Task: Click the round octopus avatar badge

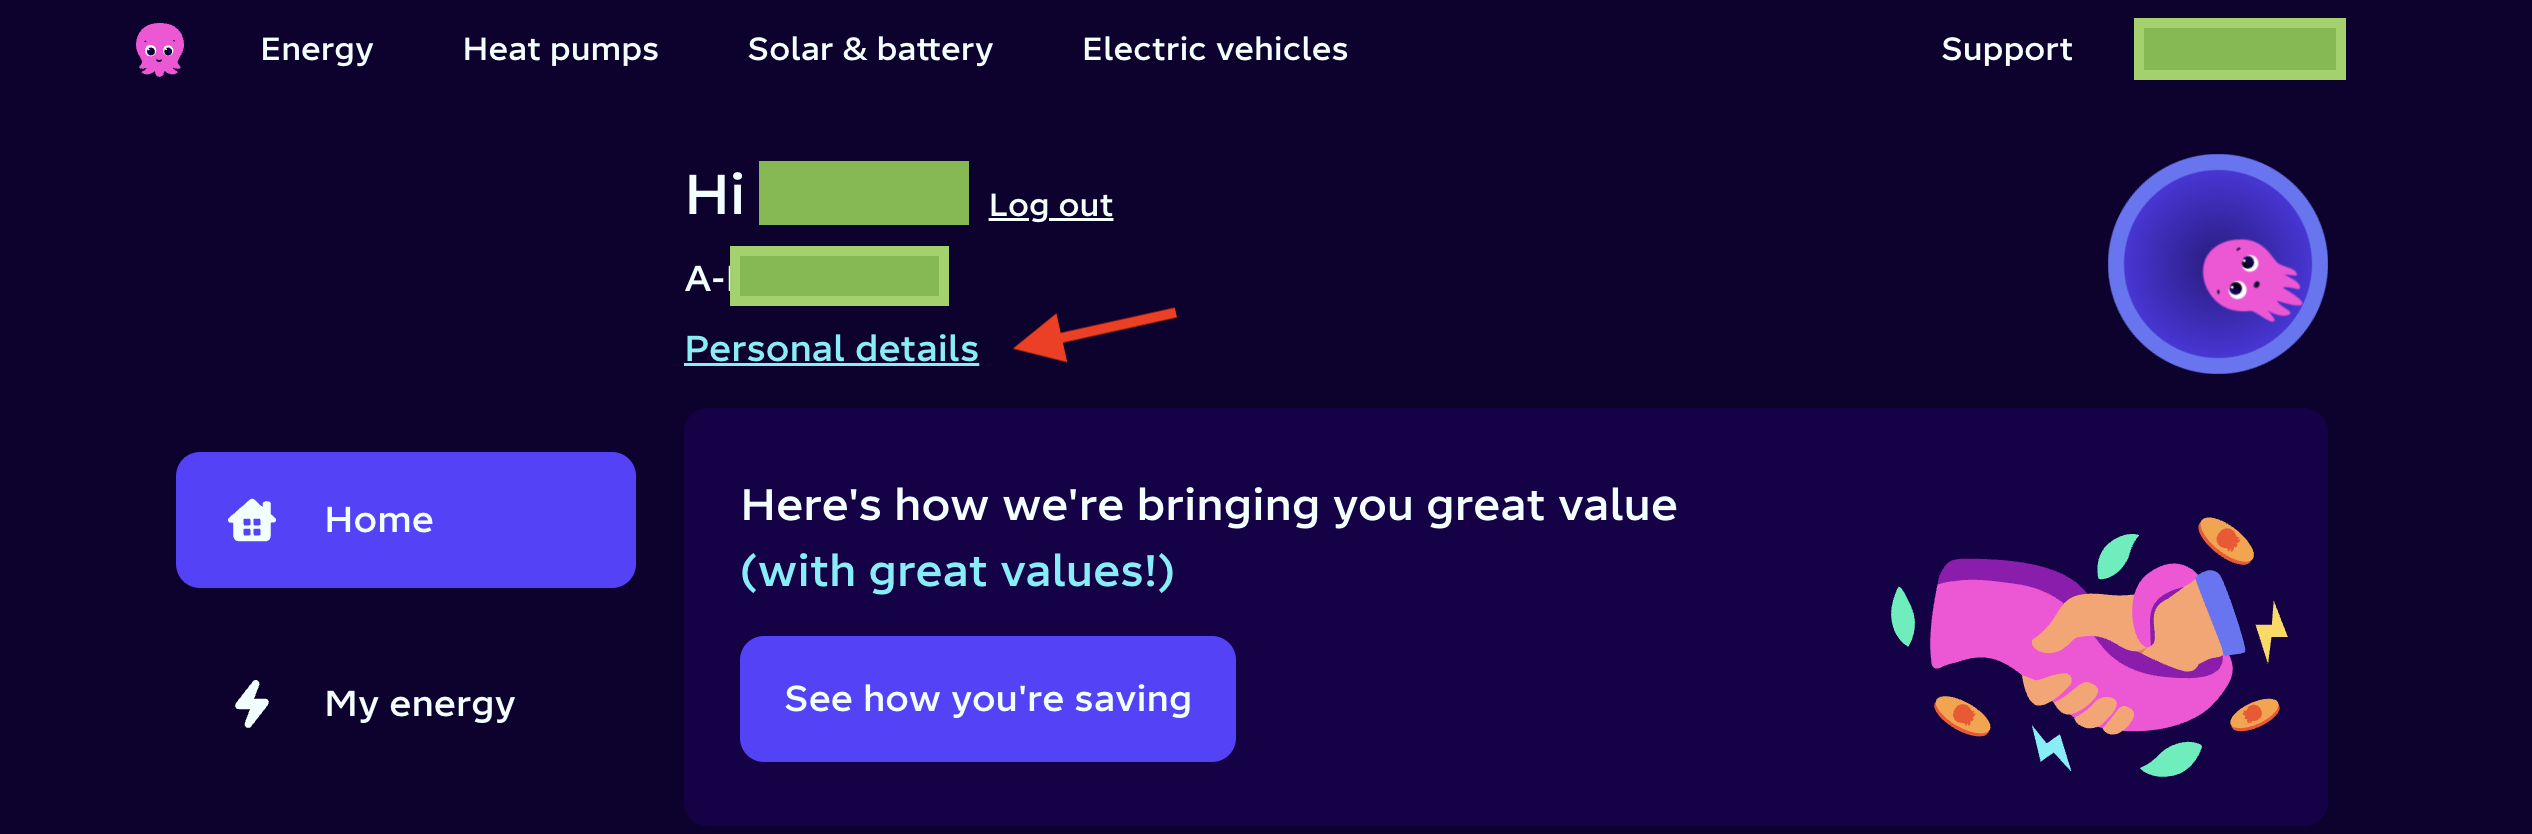Action: [2217, 264]
